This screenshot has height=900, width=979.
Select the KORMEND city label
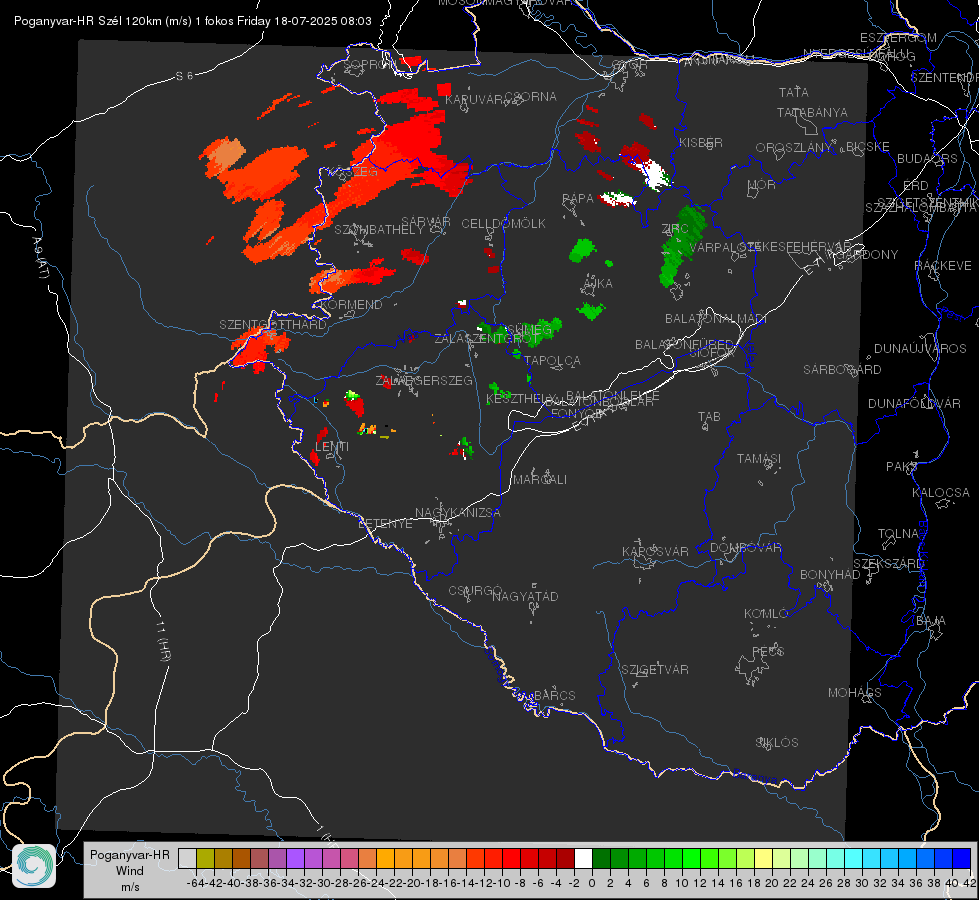pyautogui.click(x=351, y=305)
